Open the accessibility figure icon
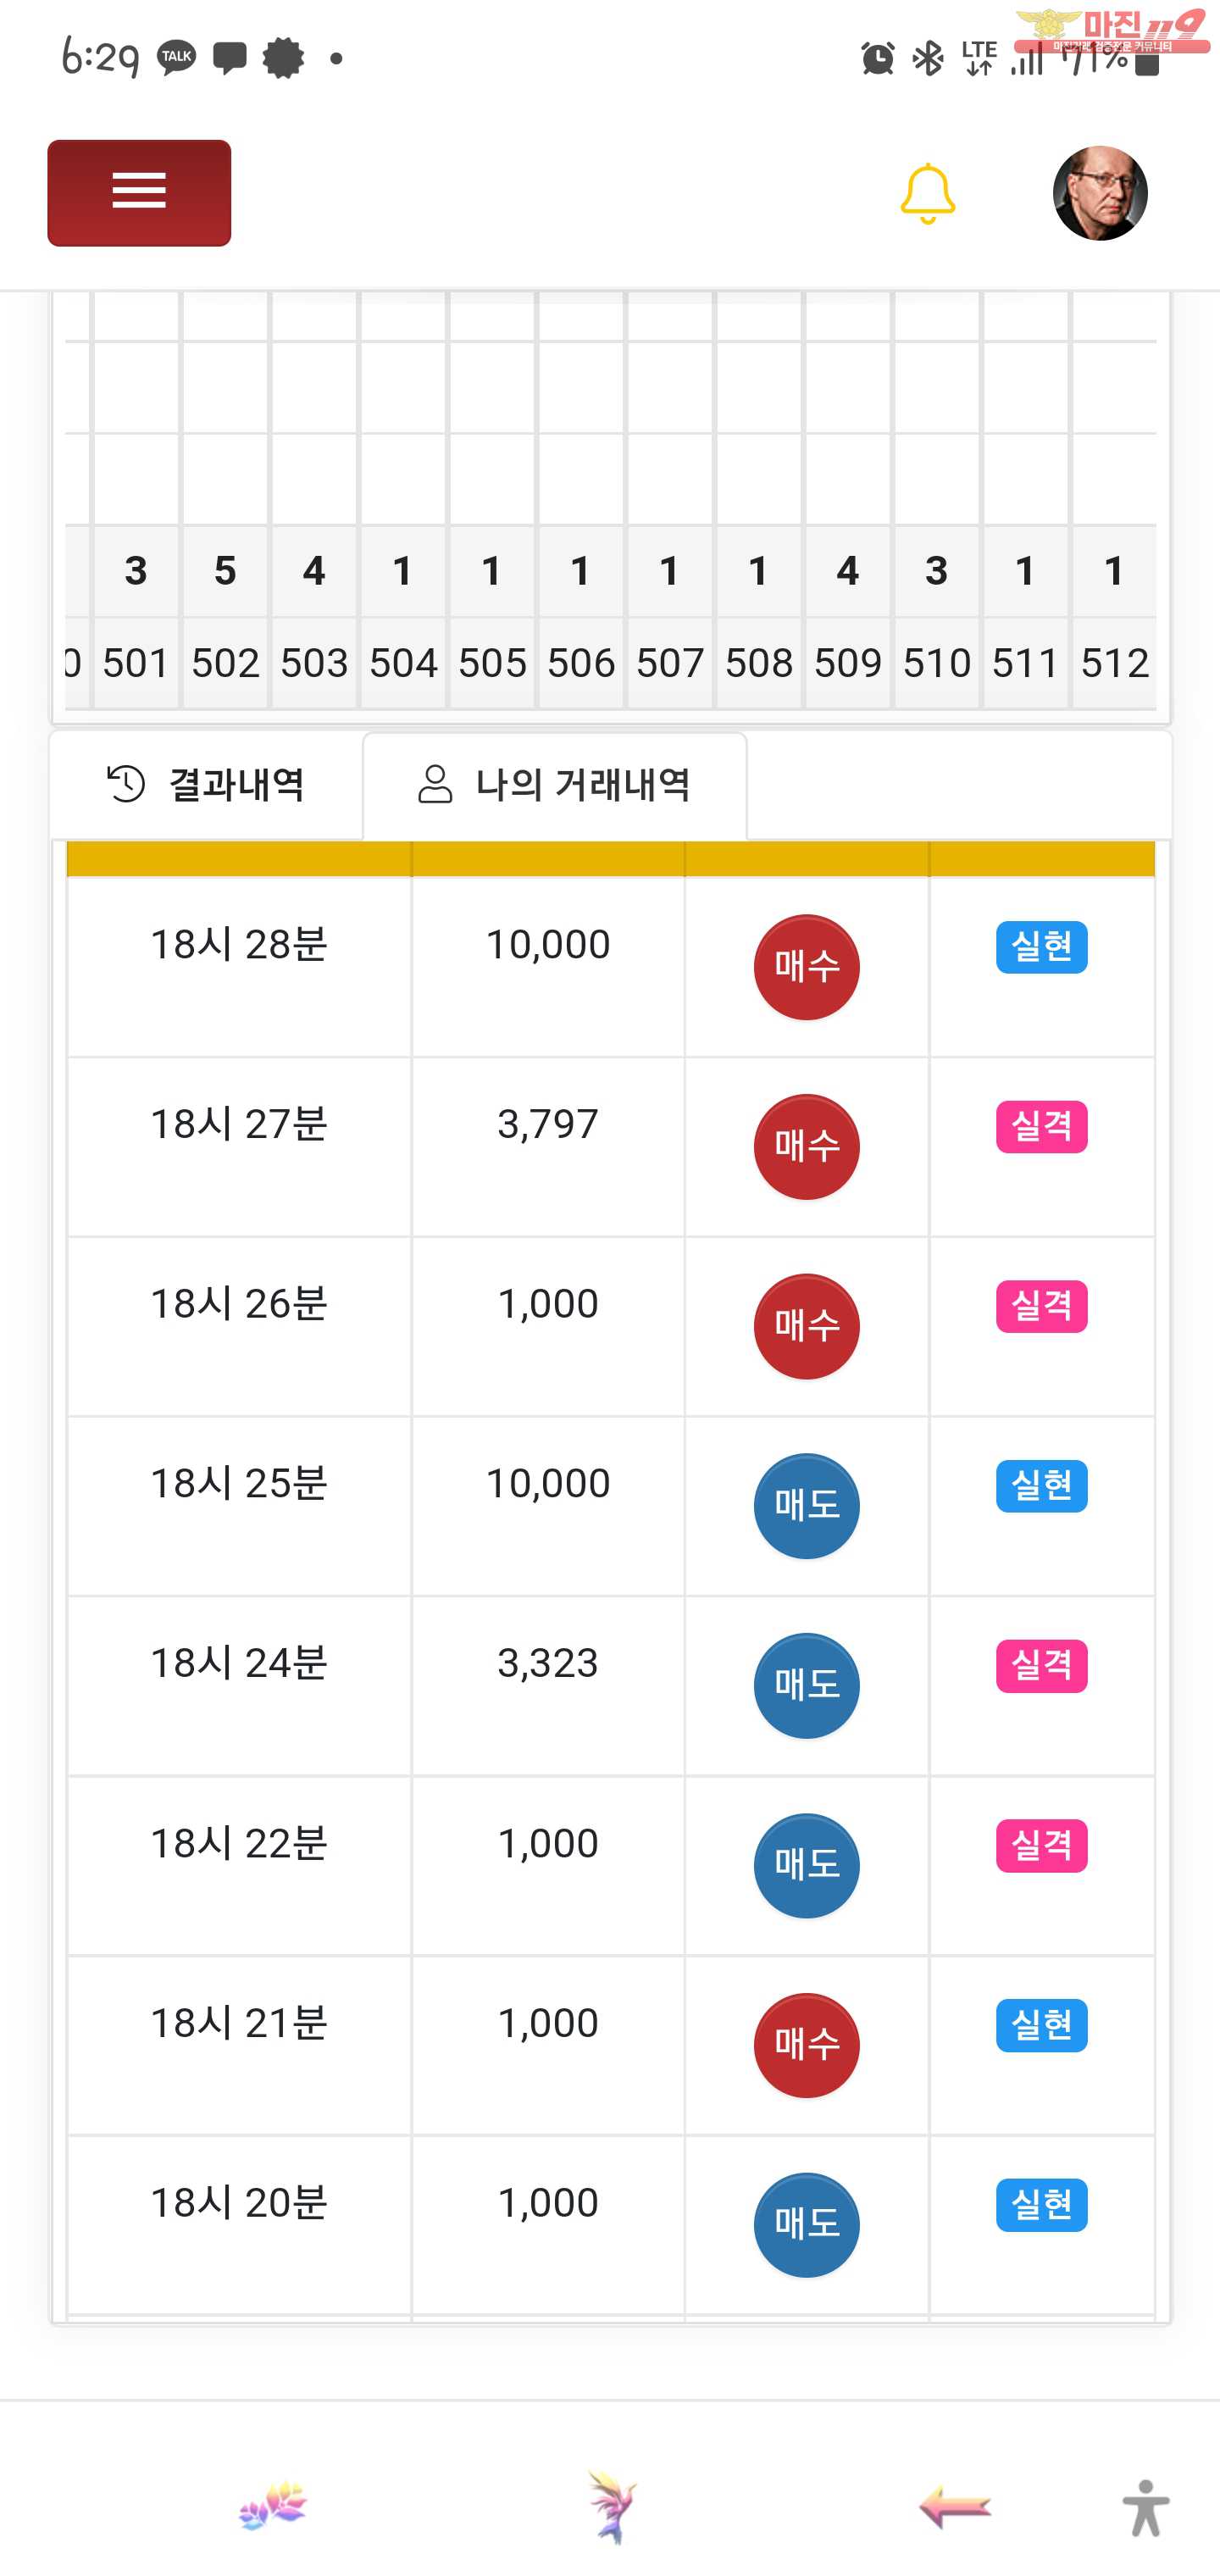 tap(1145, 2506)
